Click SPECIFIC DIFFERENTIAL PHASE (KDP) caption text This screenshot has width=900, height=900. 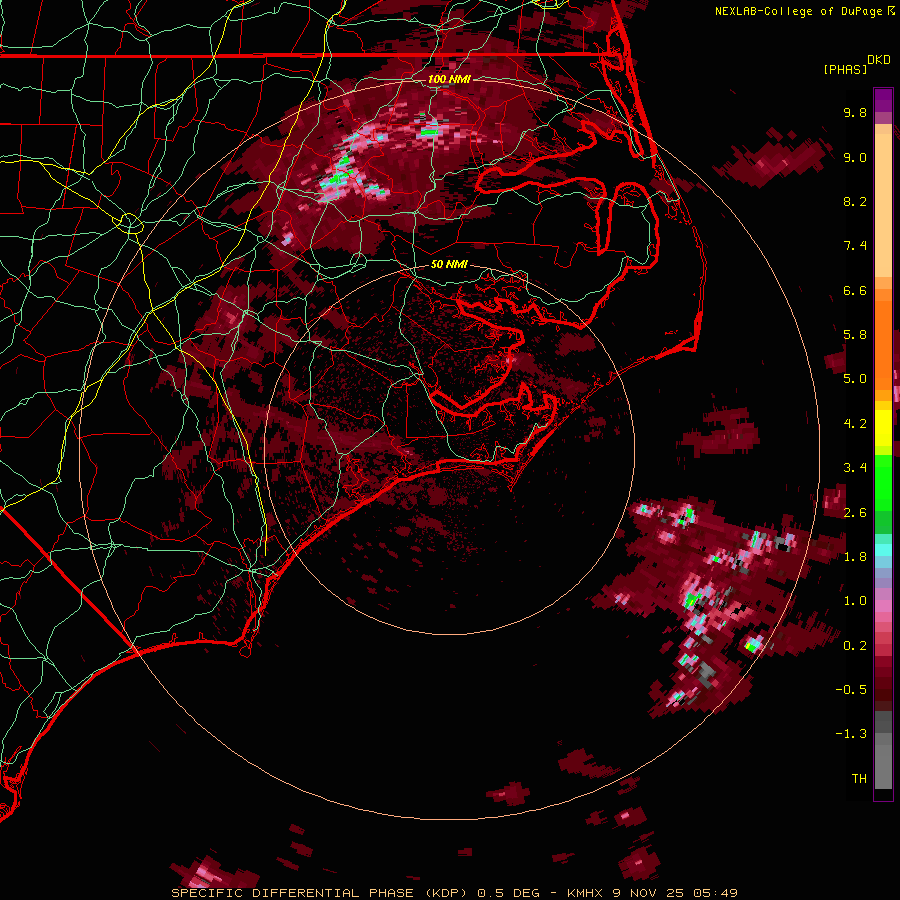(x=320, y=893)
